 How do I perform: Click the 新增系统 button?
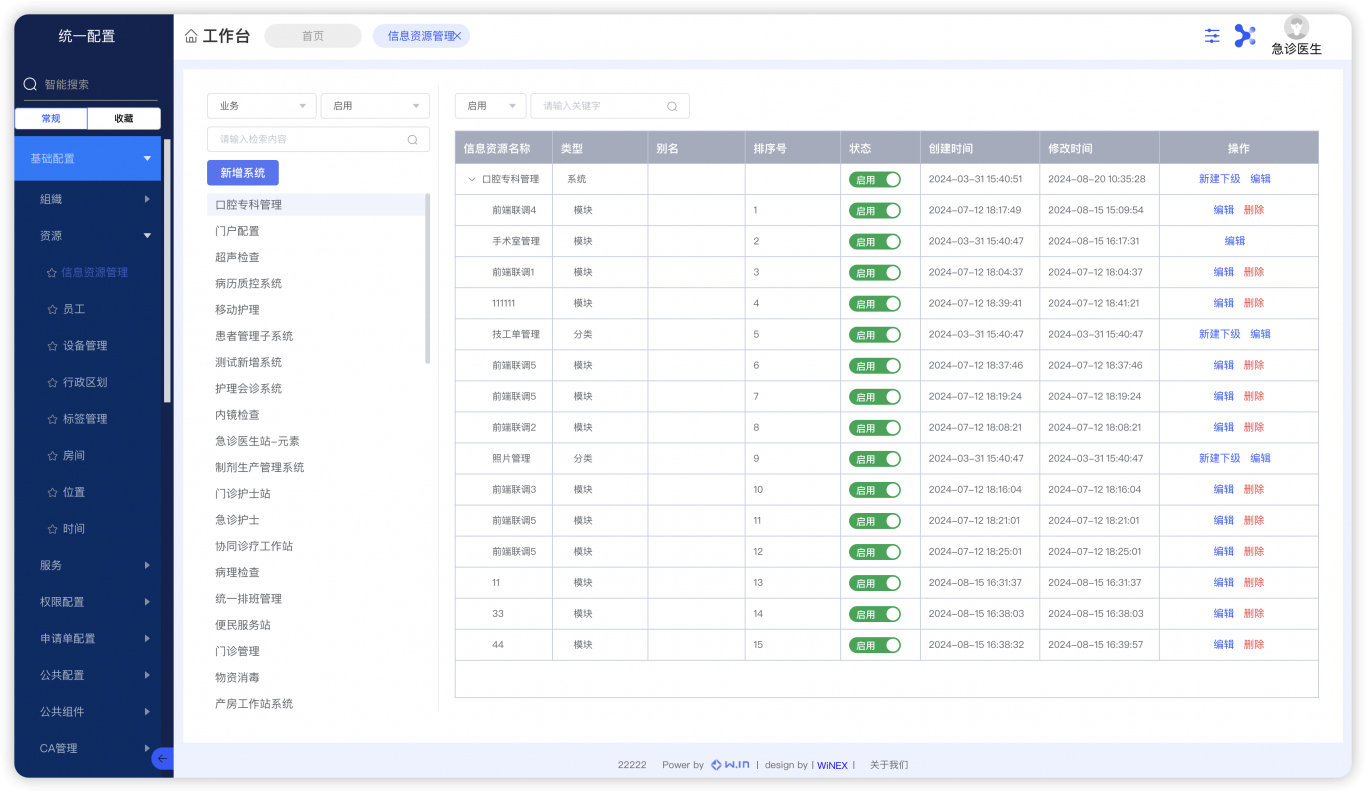click(243, 173)
